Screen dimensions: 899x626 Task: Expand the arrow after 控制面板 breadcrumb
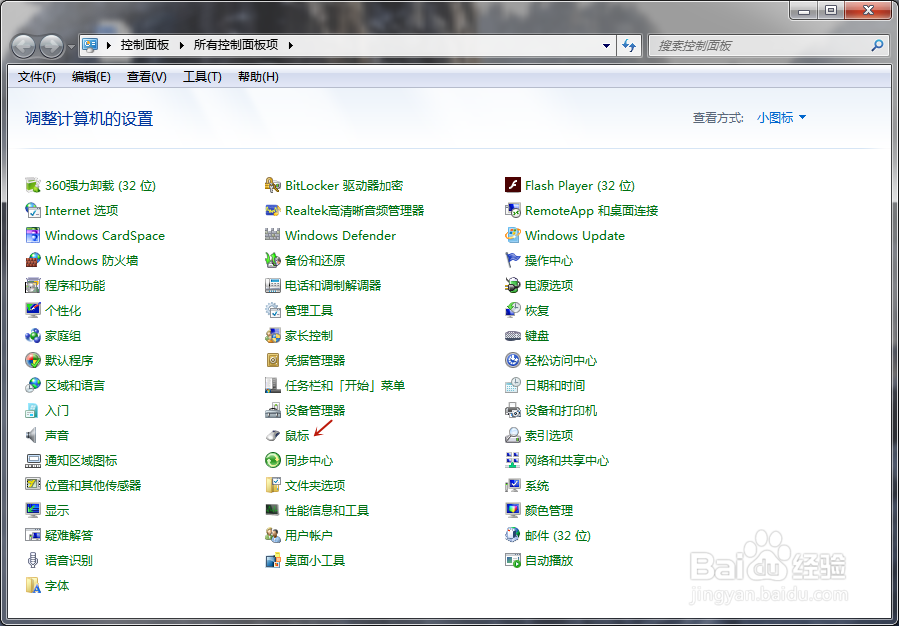point(182,45)
